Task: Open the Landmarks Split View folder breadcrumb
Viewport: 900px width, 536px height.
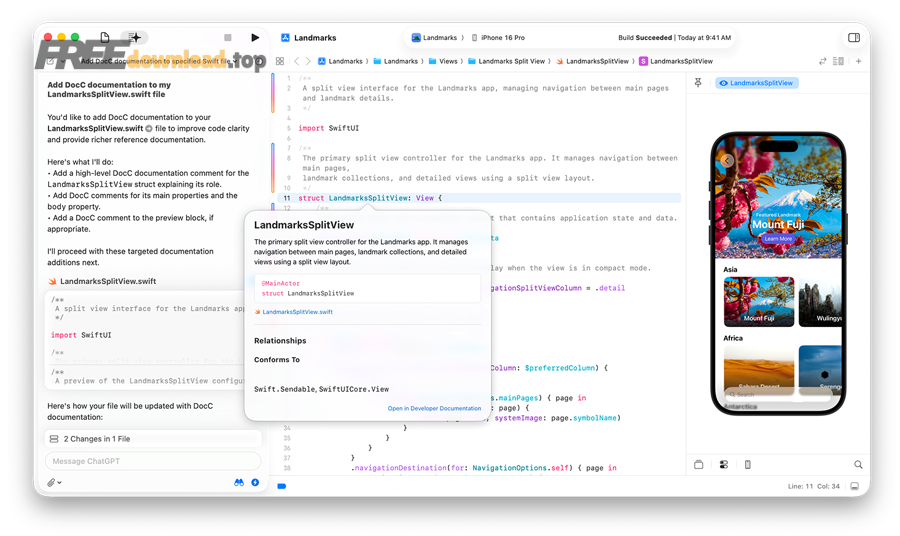Action: 506,61
